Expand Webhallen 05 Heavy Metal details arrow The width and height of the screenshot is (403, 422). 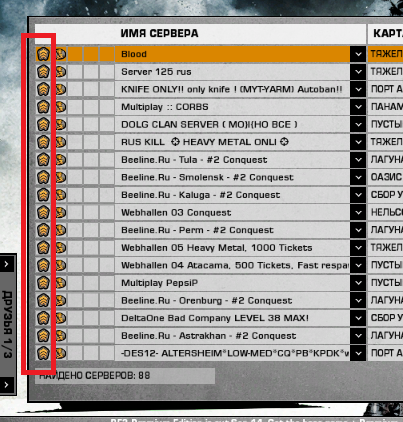358,248
